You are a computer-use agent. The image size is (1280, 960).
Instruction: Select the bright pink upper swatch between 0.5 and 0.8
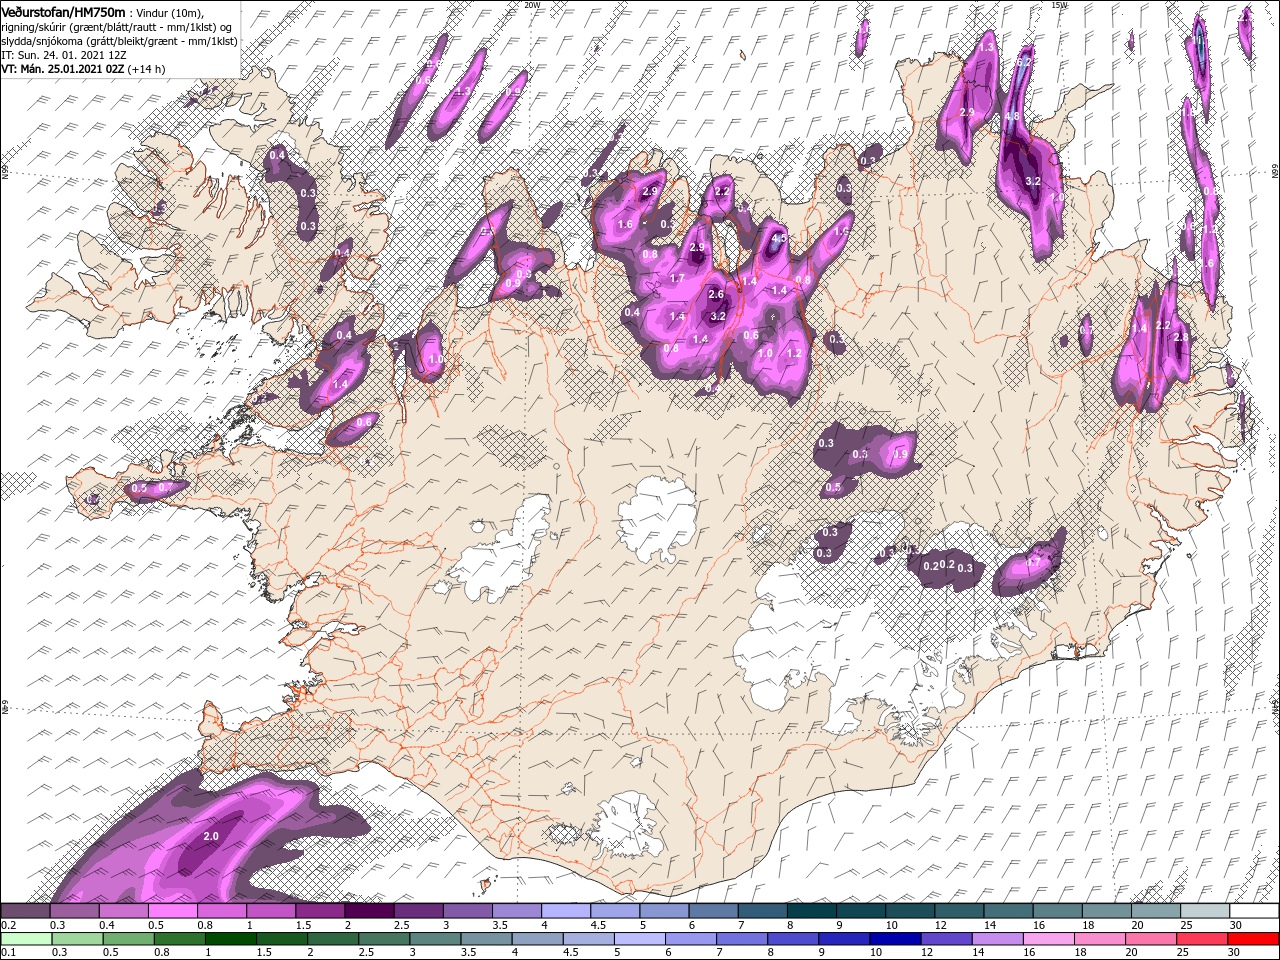tap(172, 910)
